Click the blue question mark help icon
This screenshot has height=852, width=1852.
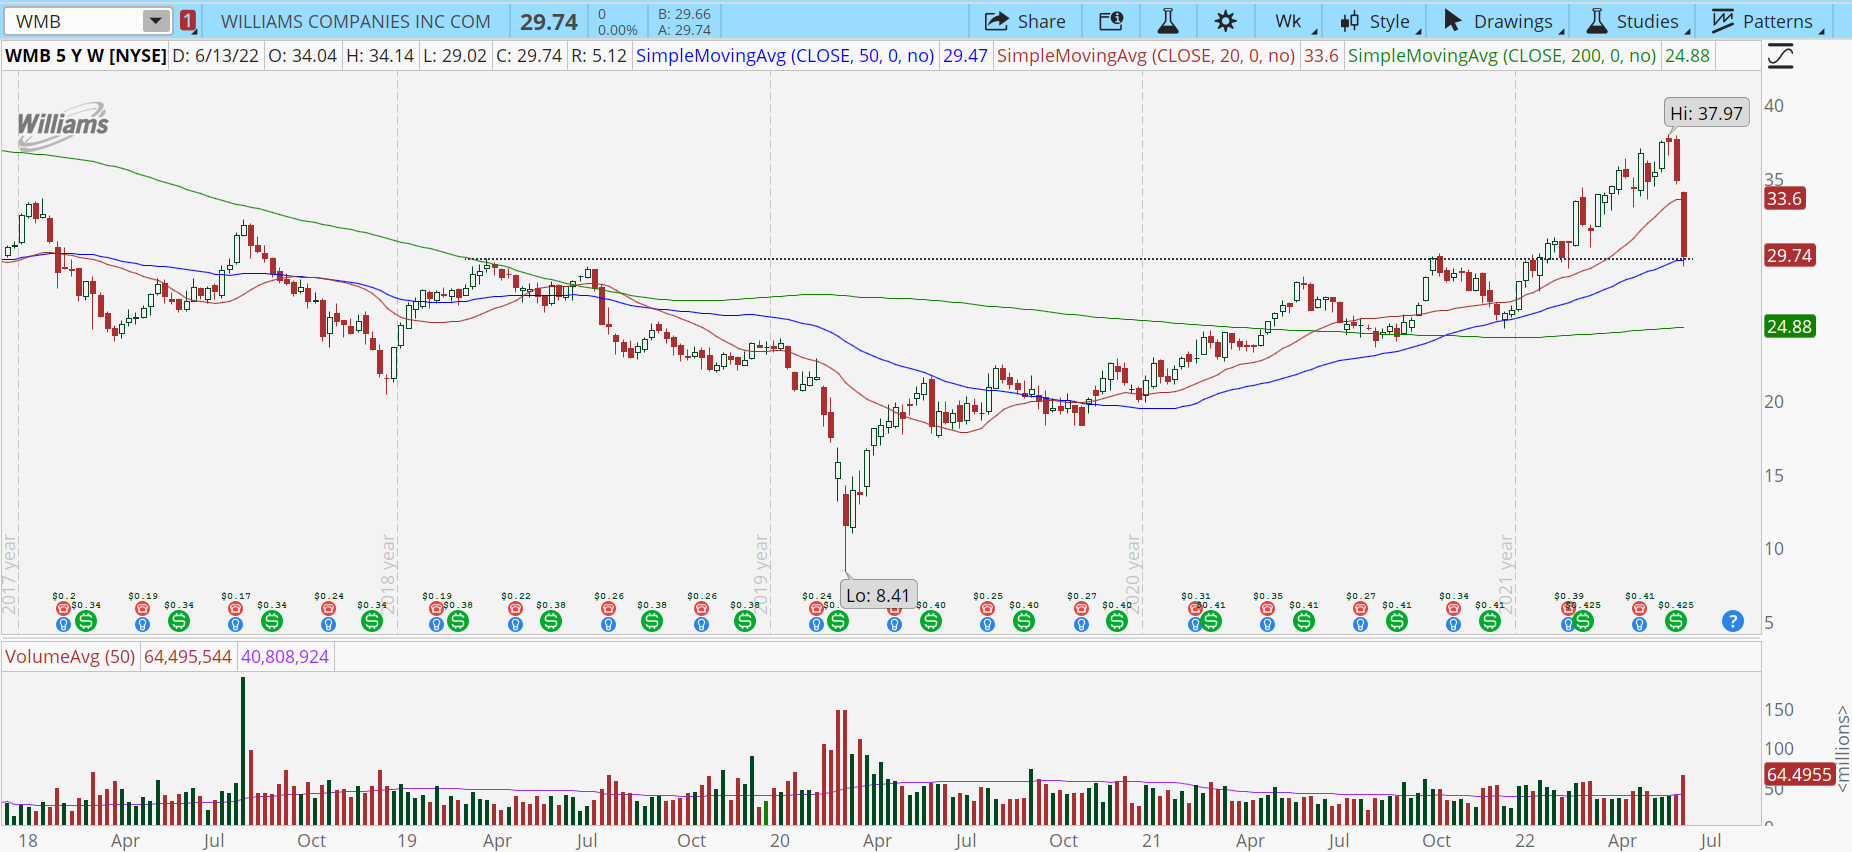tap(1733, 621)
